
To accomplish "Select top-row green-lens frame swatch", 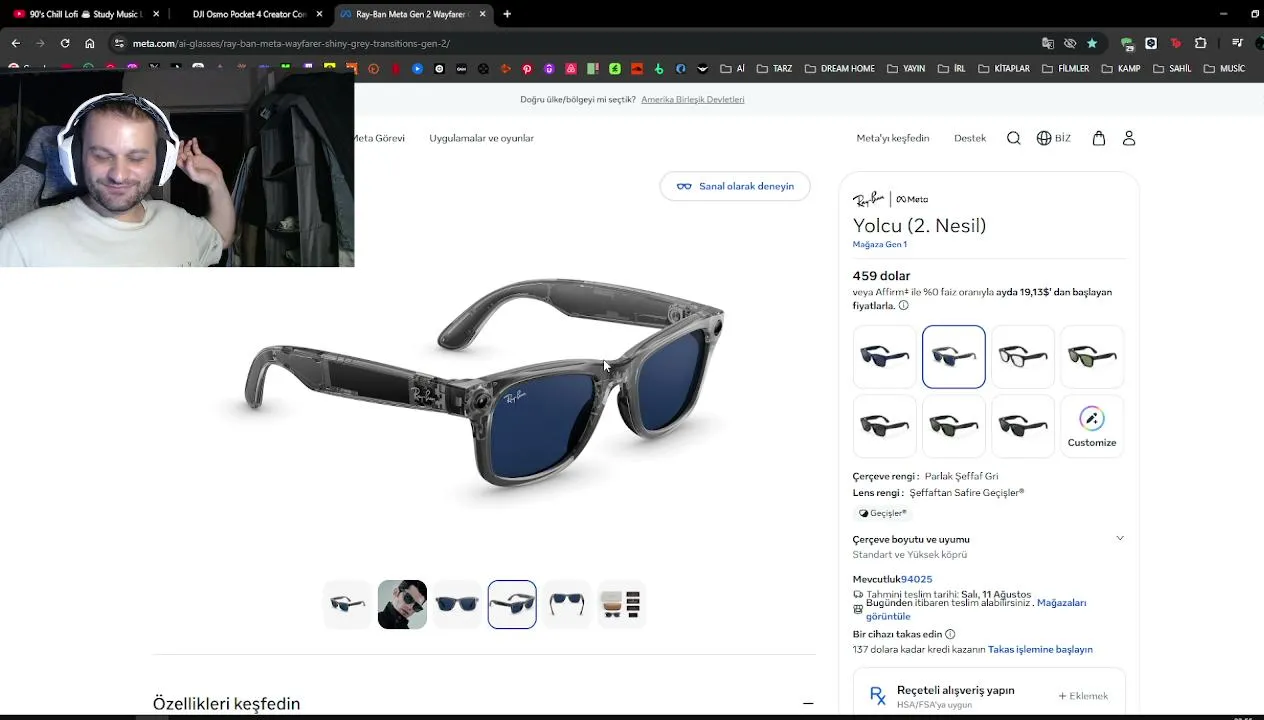I will point(1092,356).
